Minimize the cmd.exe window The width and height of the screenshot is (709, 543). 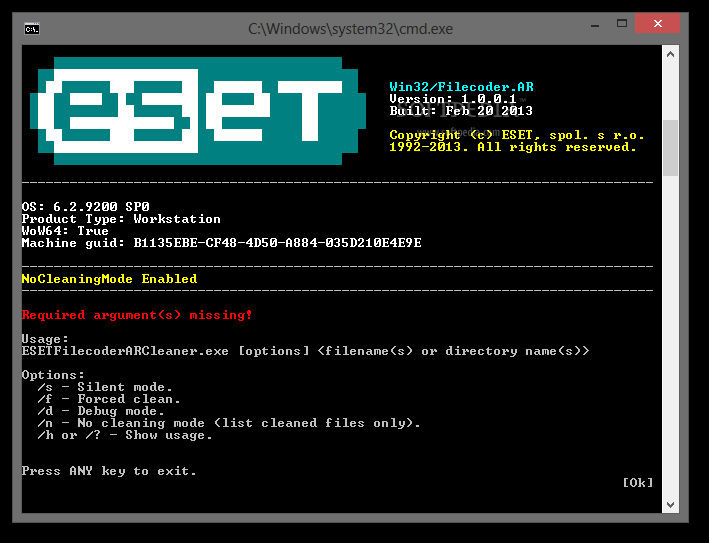595,25
